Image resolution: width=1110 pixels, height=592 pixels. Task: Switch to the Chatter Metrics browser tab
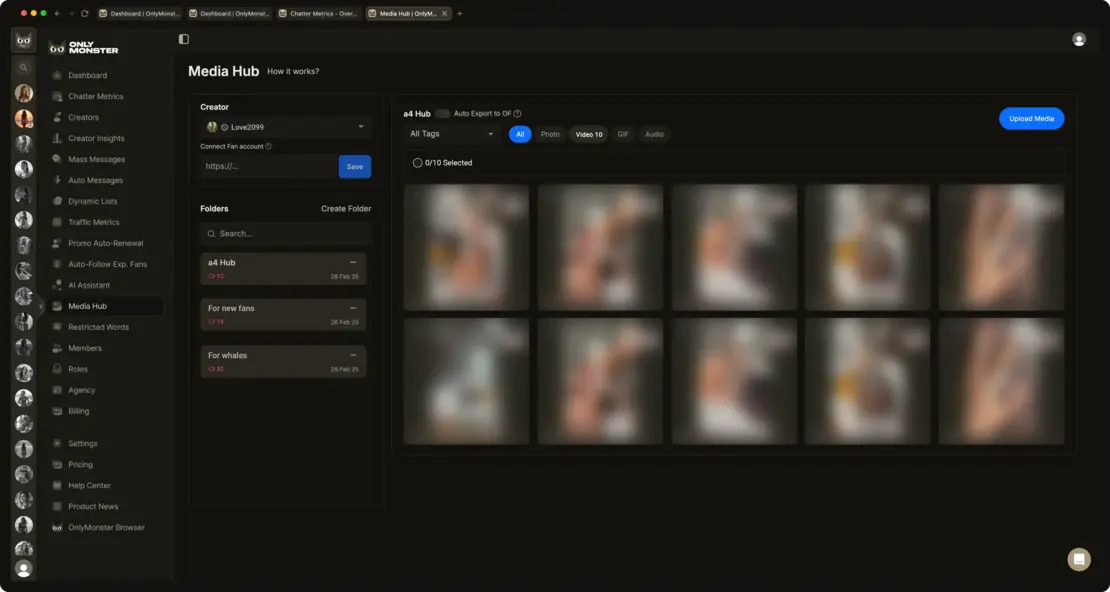point(319,13)
